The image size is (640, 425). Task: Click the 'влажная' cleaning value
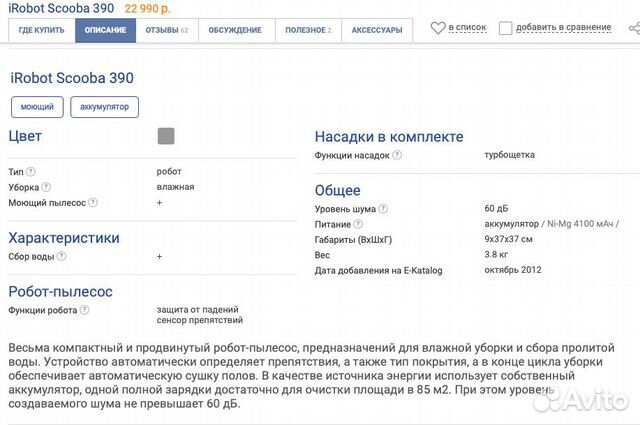(x=176, y=187)
